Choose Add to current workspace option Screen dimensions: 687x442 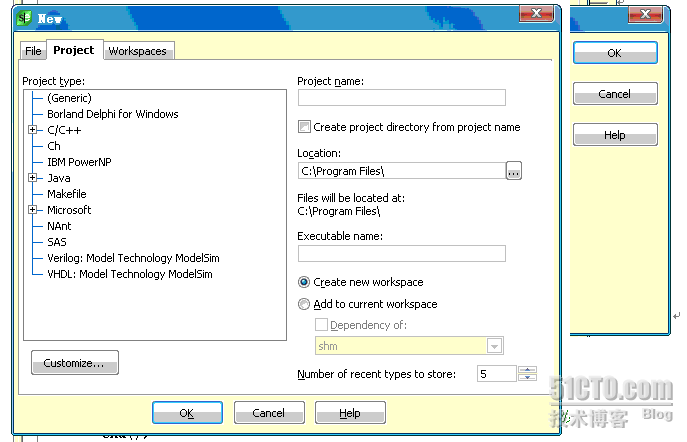click(304, 304)
